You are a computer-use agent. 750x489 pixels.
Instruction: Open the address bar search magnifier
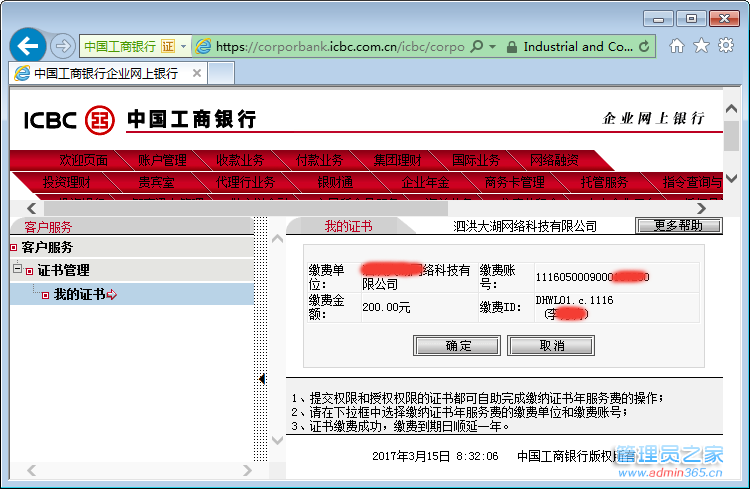point(477,46)
